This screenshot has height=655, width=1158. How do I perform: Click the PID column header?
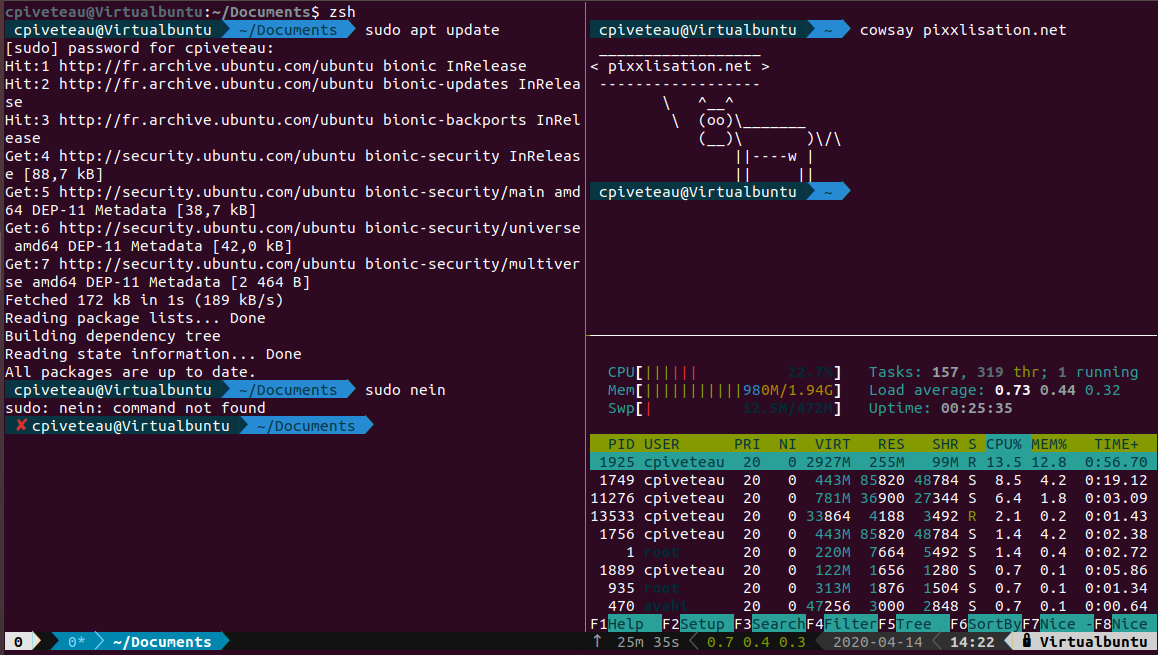point(620,444)
